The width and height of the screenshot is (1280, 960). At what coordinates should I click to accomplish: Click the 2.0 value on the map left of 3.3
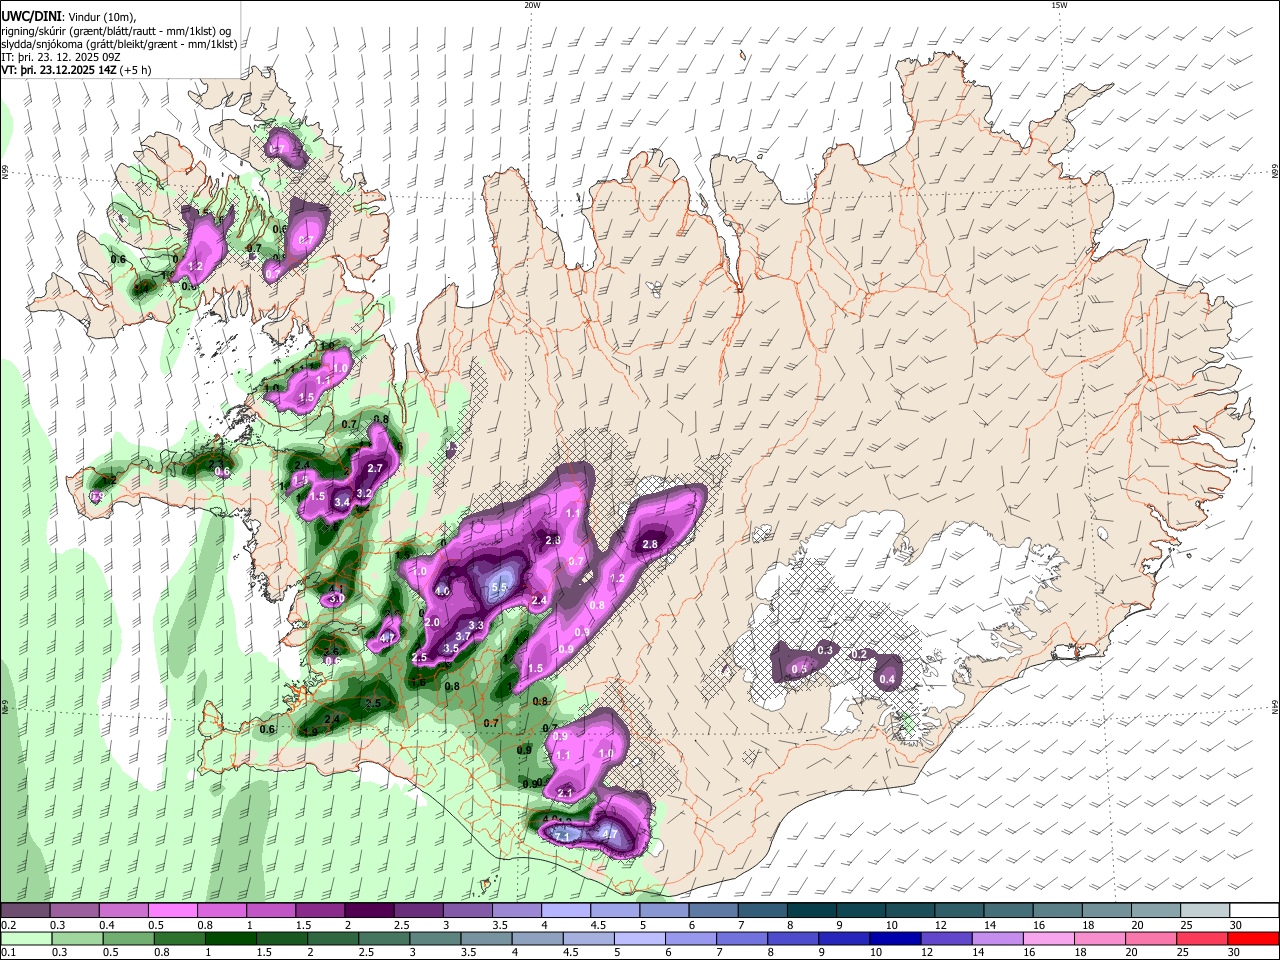coord(432,622)
